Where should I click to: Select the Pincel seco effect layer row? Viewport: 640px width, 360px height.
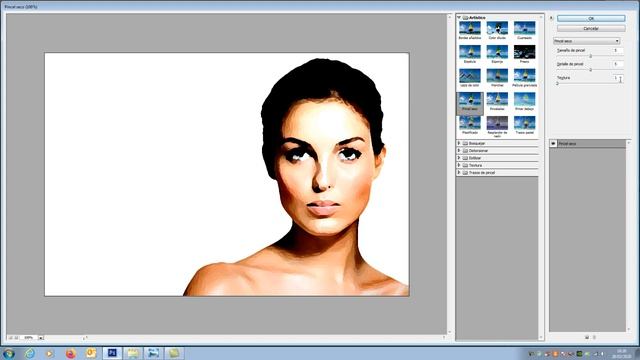tap(587, 144)
